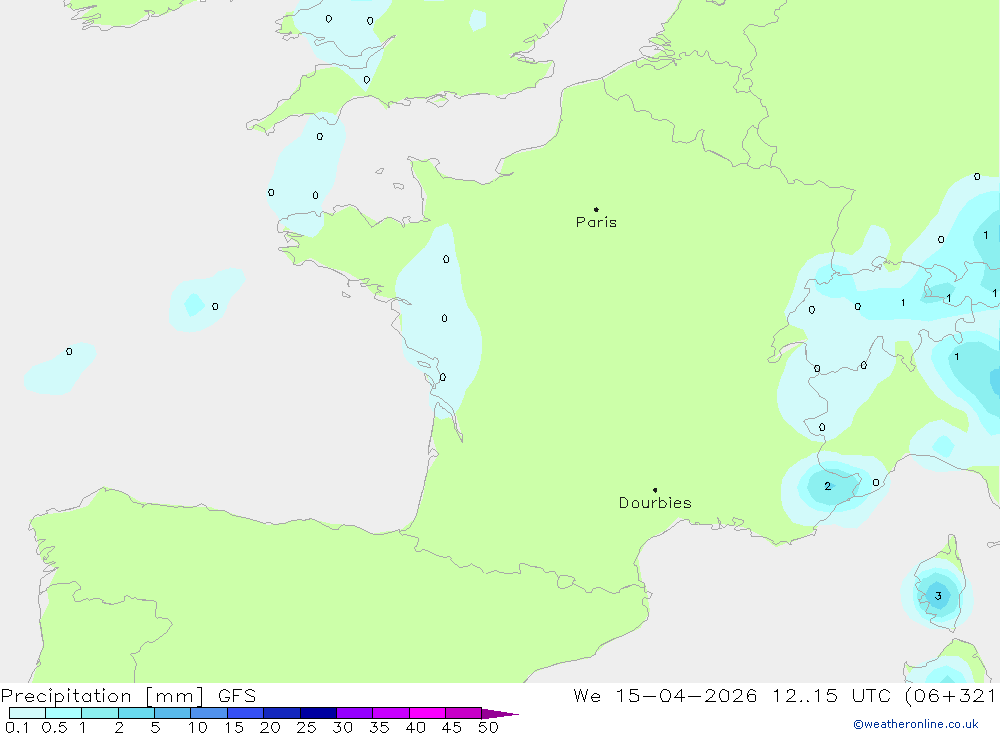This screenshot has height=733, width=1000.
Task: Click the 'Precipitation [mm]' title text
Action: 102,695
